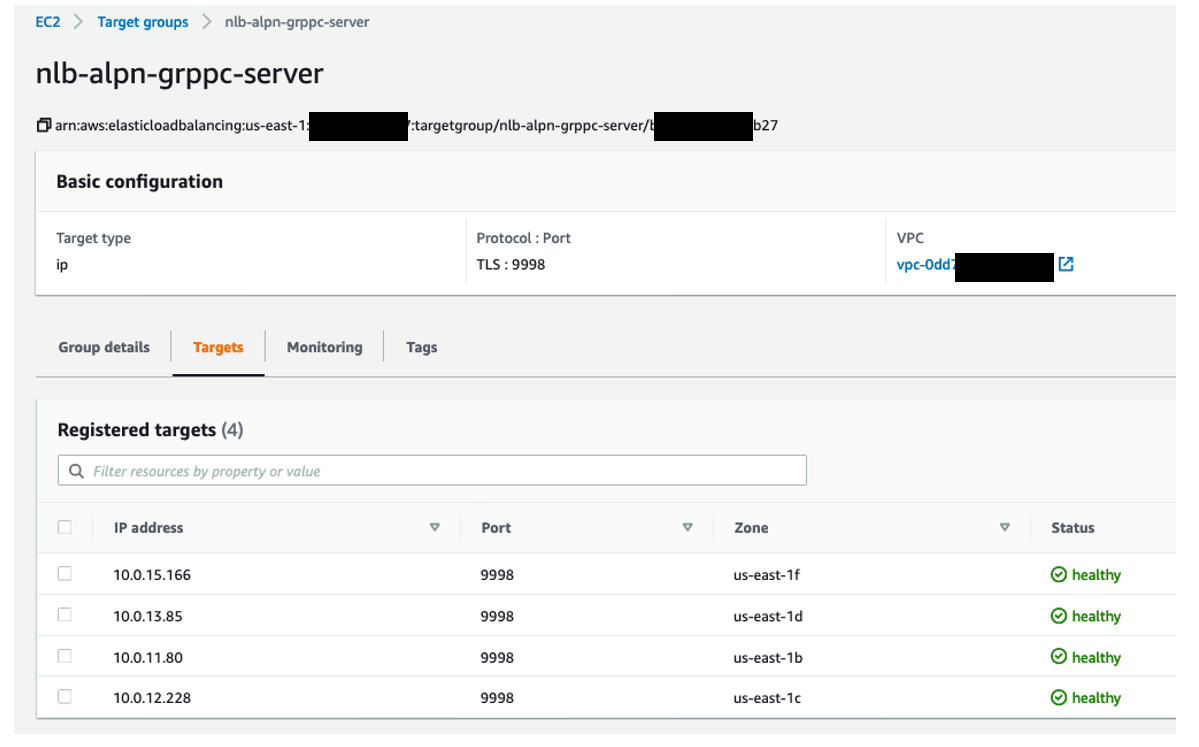Viewport: 1199px width, 747px height.
Task: Sort by IP address column arrow
Action: 434,528
